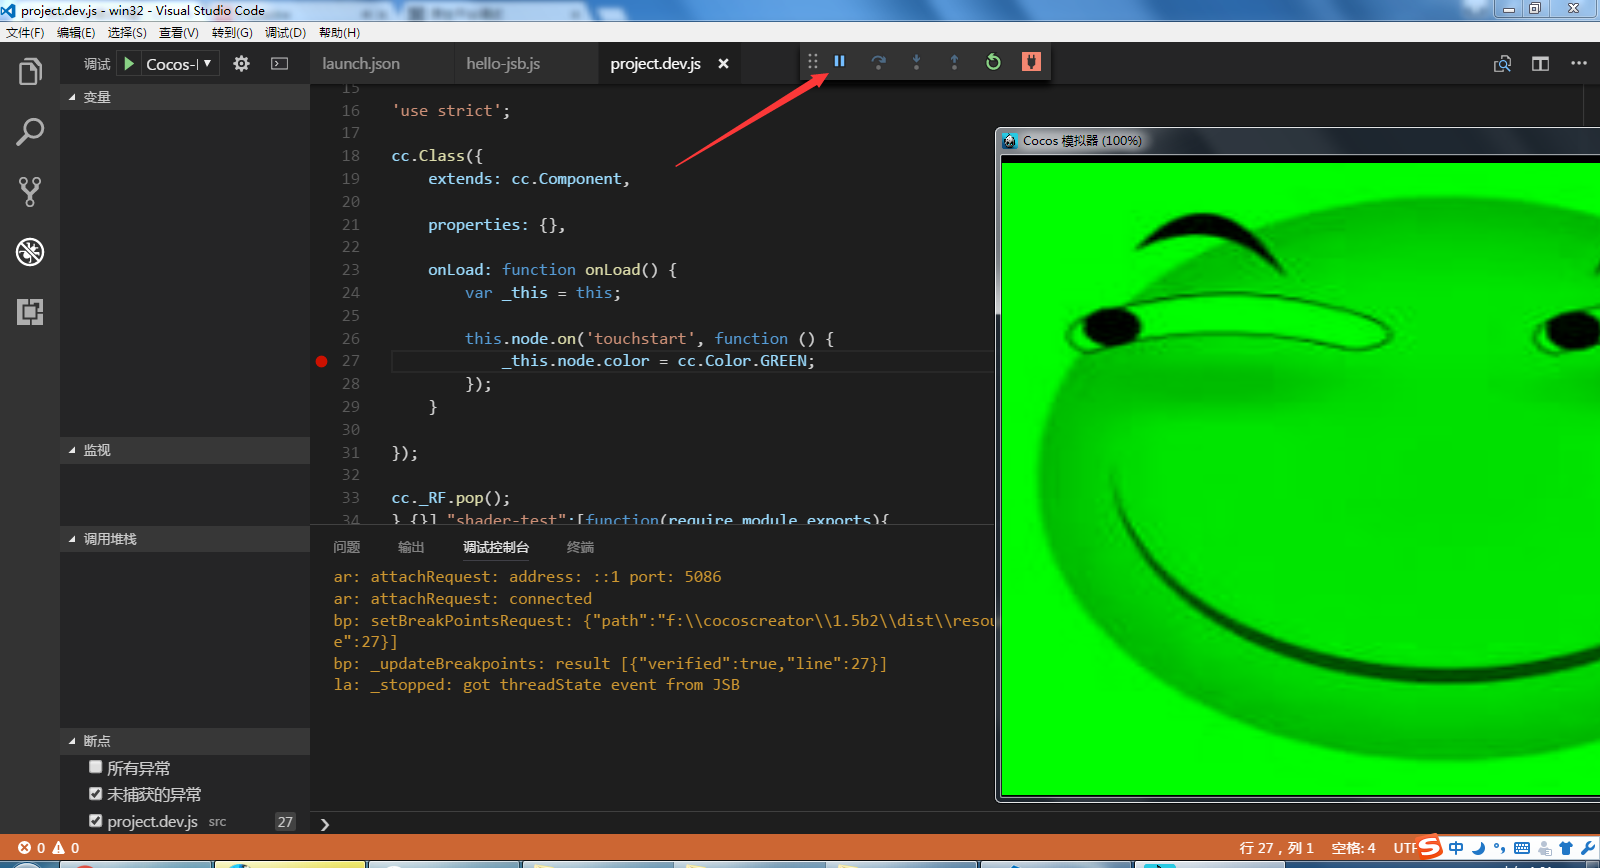Screen dimensions: 1600x868
Task: Open the Go (转到) menu
Action: pos(232,33)
